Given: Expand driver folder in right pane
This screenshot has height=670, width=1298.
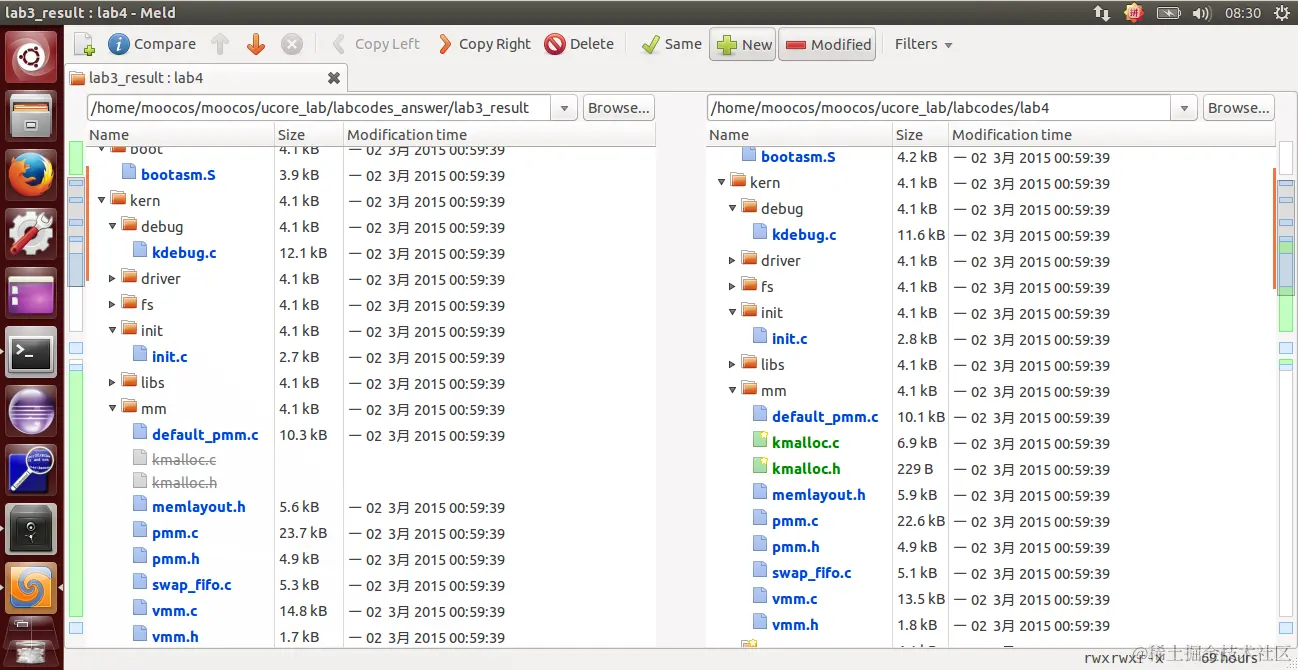Looking at the screenshot, I should click(x=733, y=261).
